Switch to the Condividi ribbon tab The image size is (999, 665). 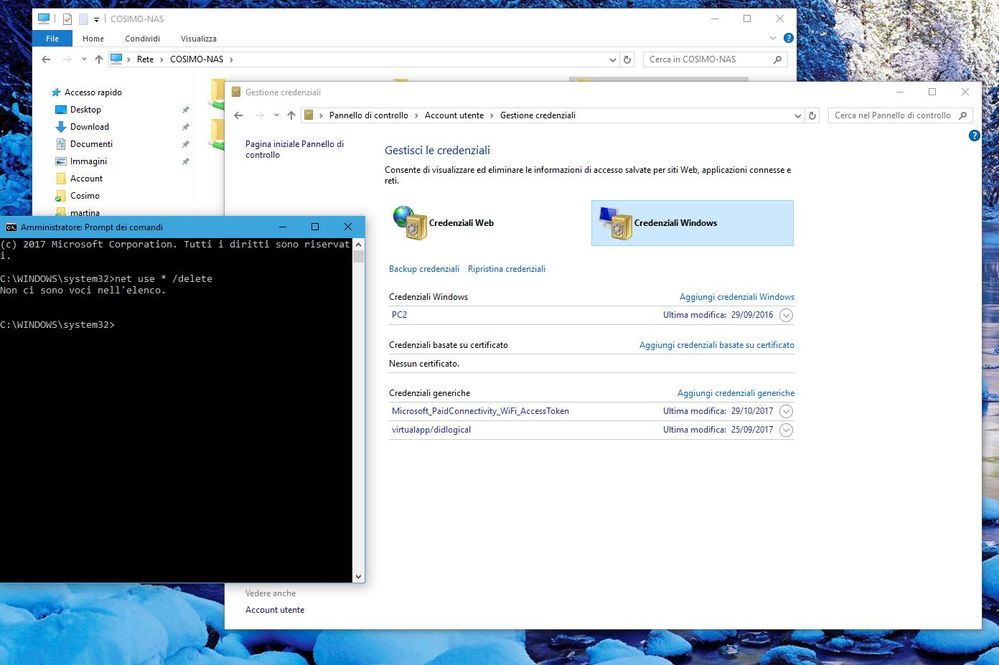(142, 38)
